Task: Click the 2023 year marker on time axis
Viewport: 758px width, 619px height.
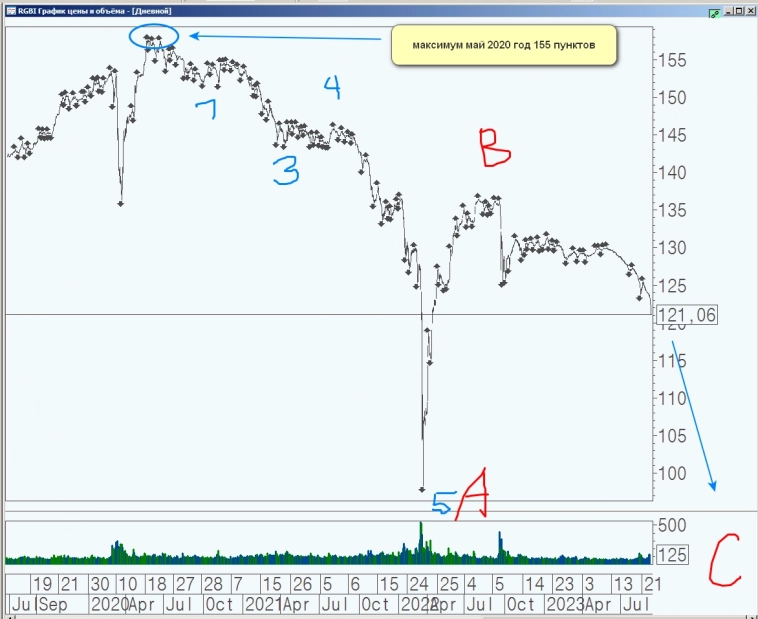Action: [x=564, y=605]
